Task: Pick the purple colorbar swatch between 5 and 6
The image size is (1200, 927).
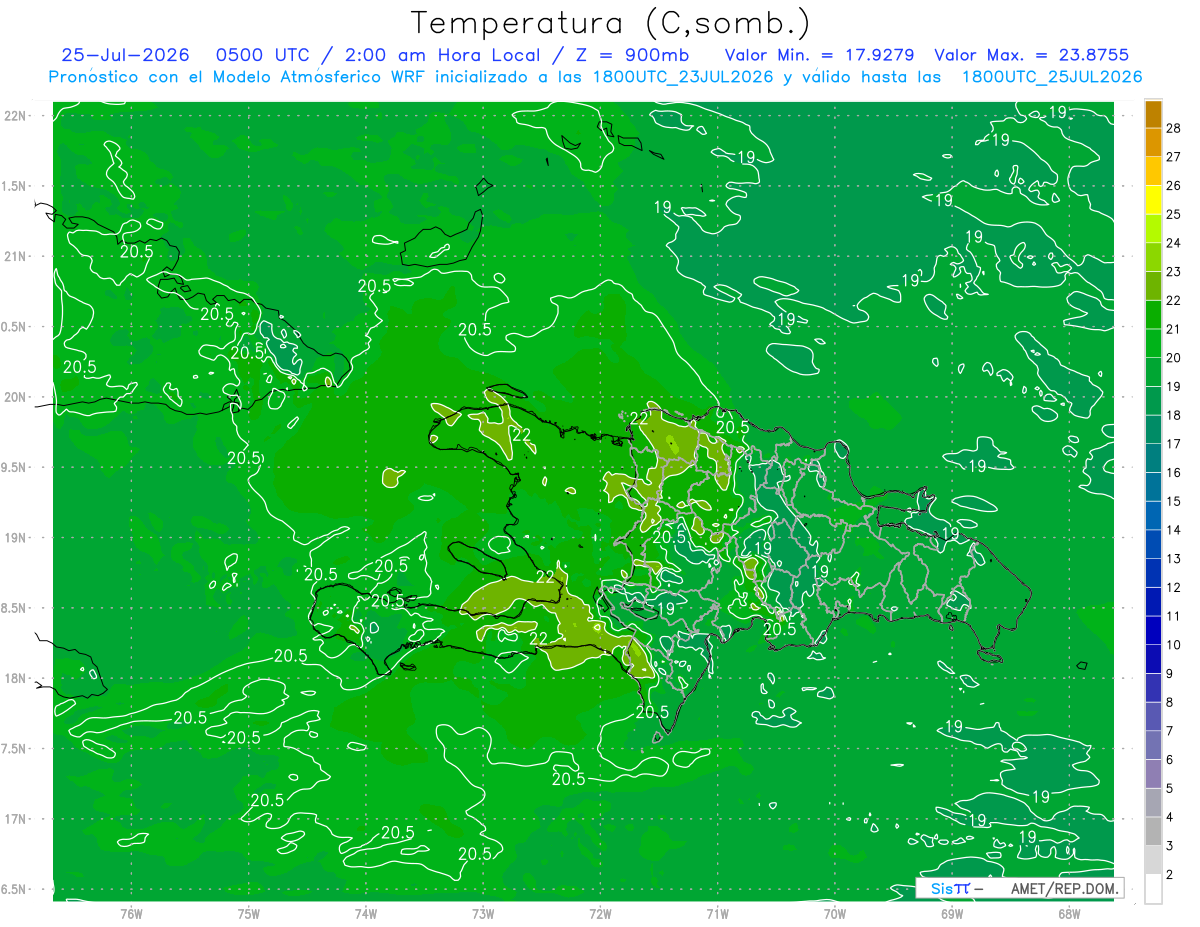Action: (1153, 774)
